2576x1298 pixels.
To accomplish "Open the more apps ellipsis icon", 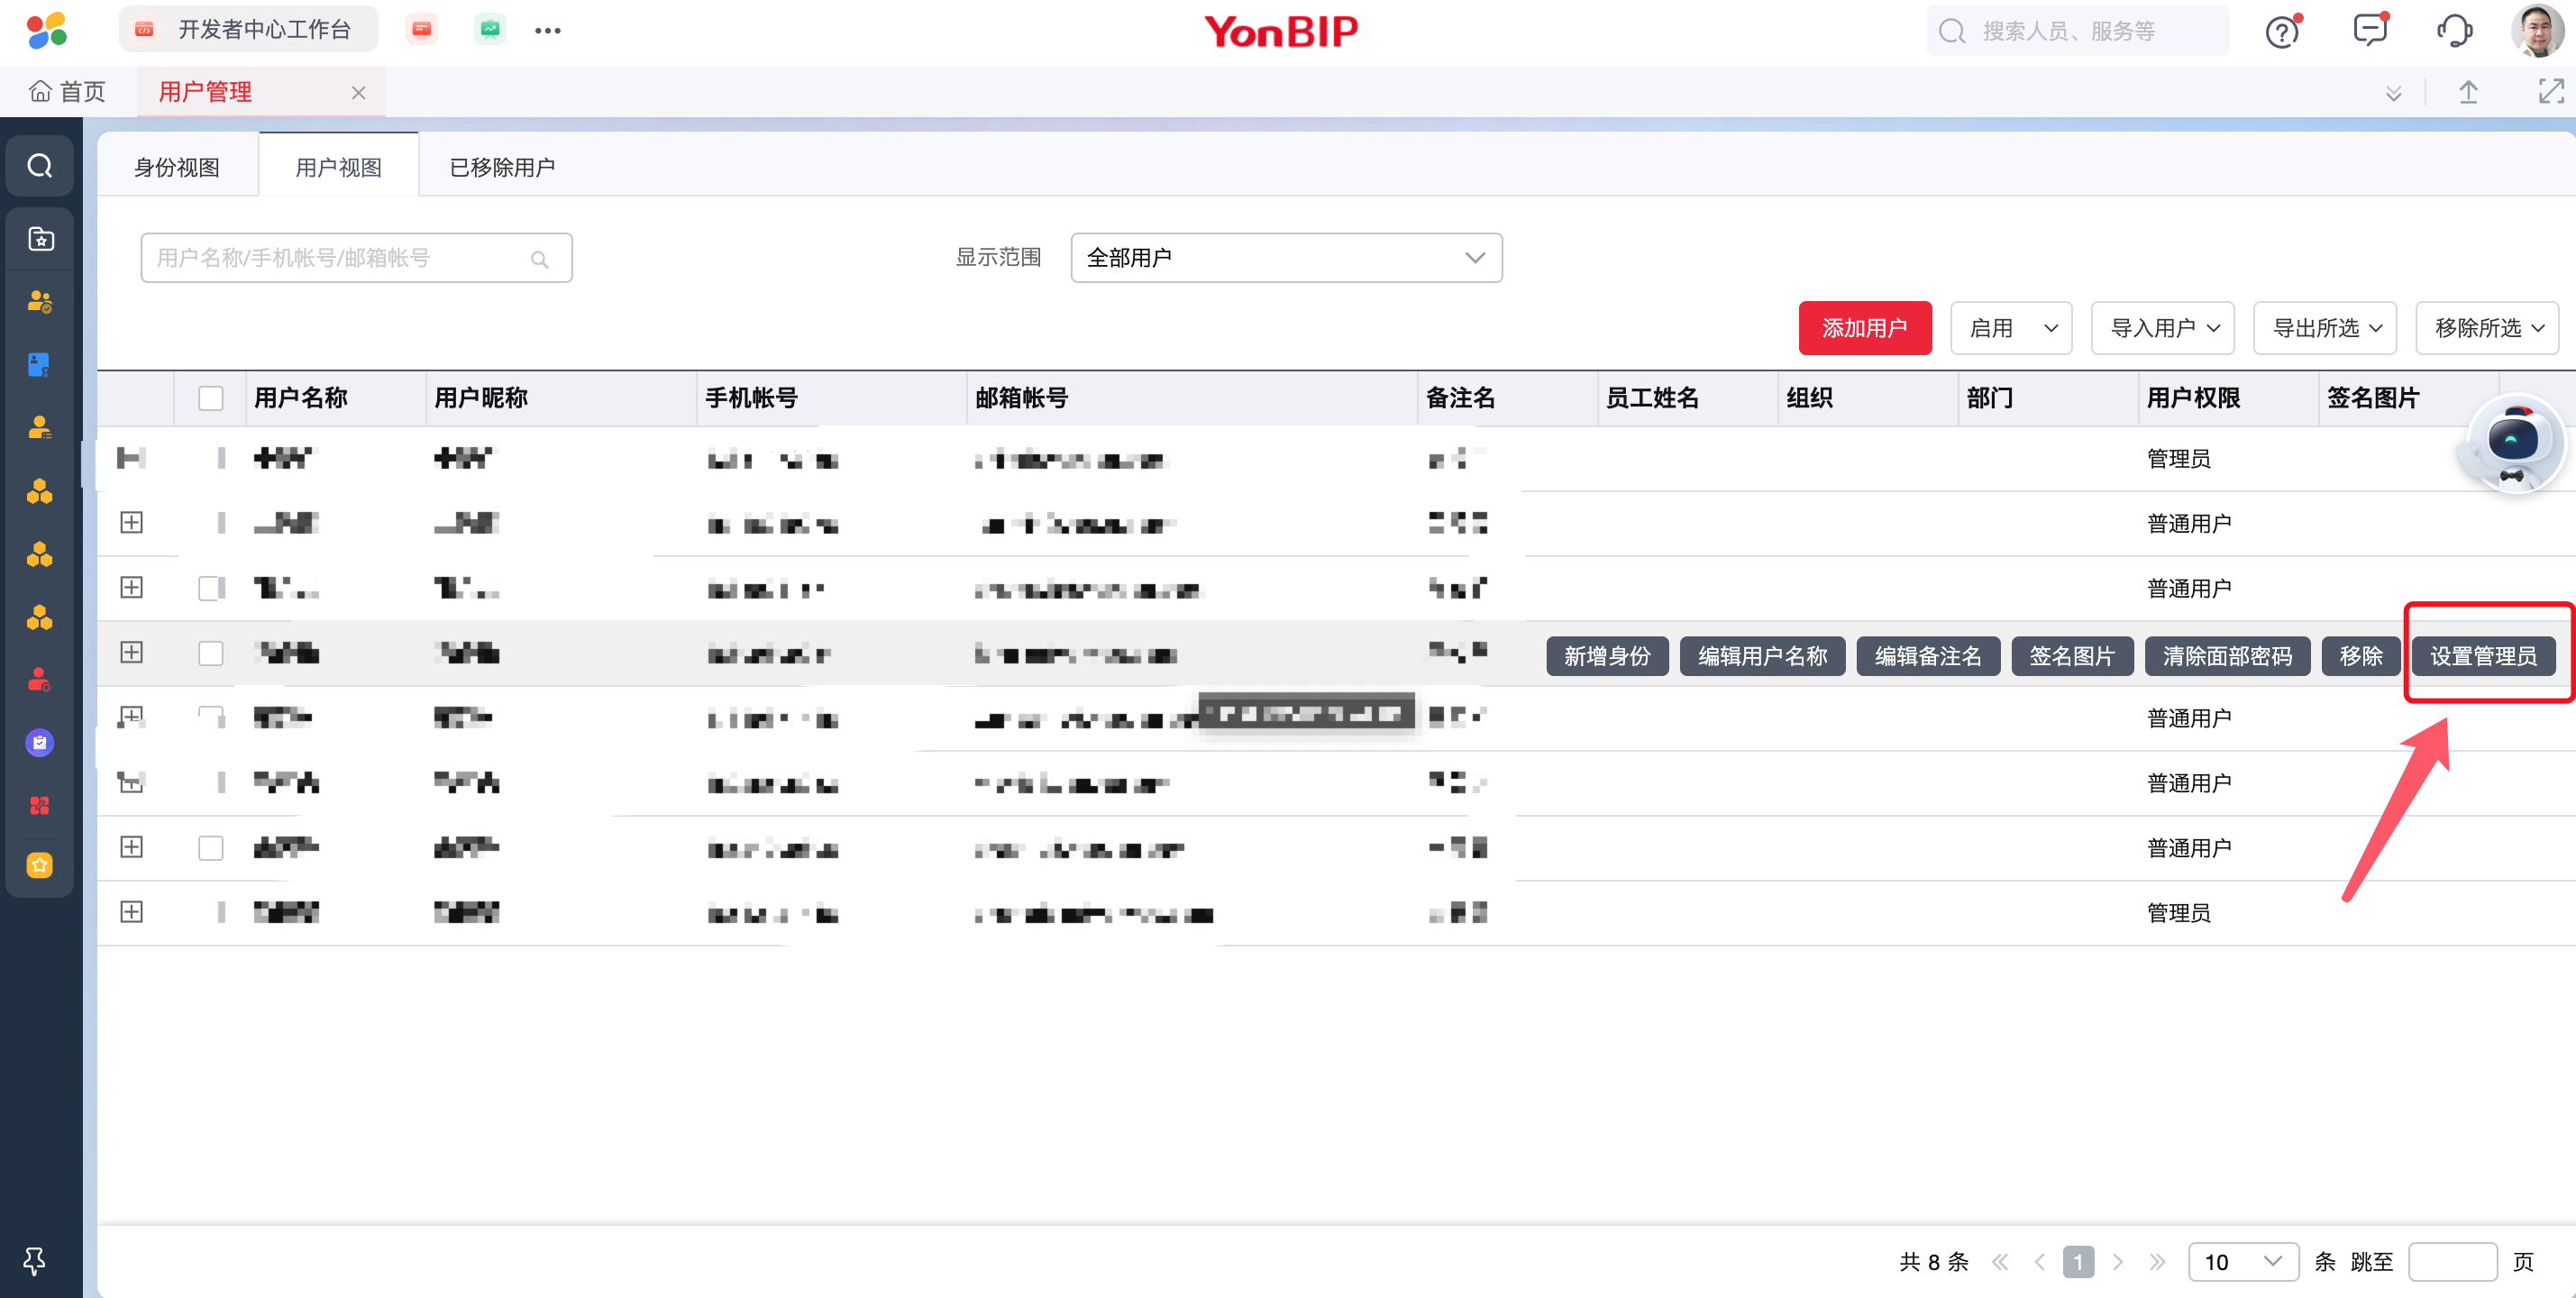I will pos(548,31).
